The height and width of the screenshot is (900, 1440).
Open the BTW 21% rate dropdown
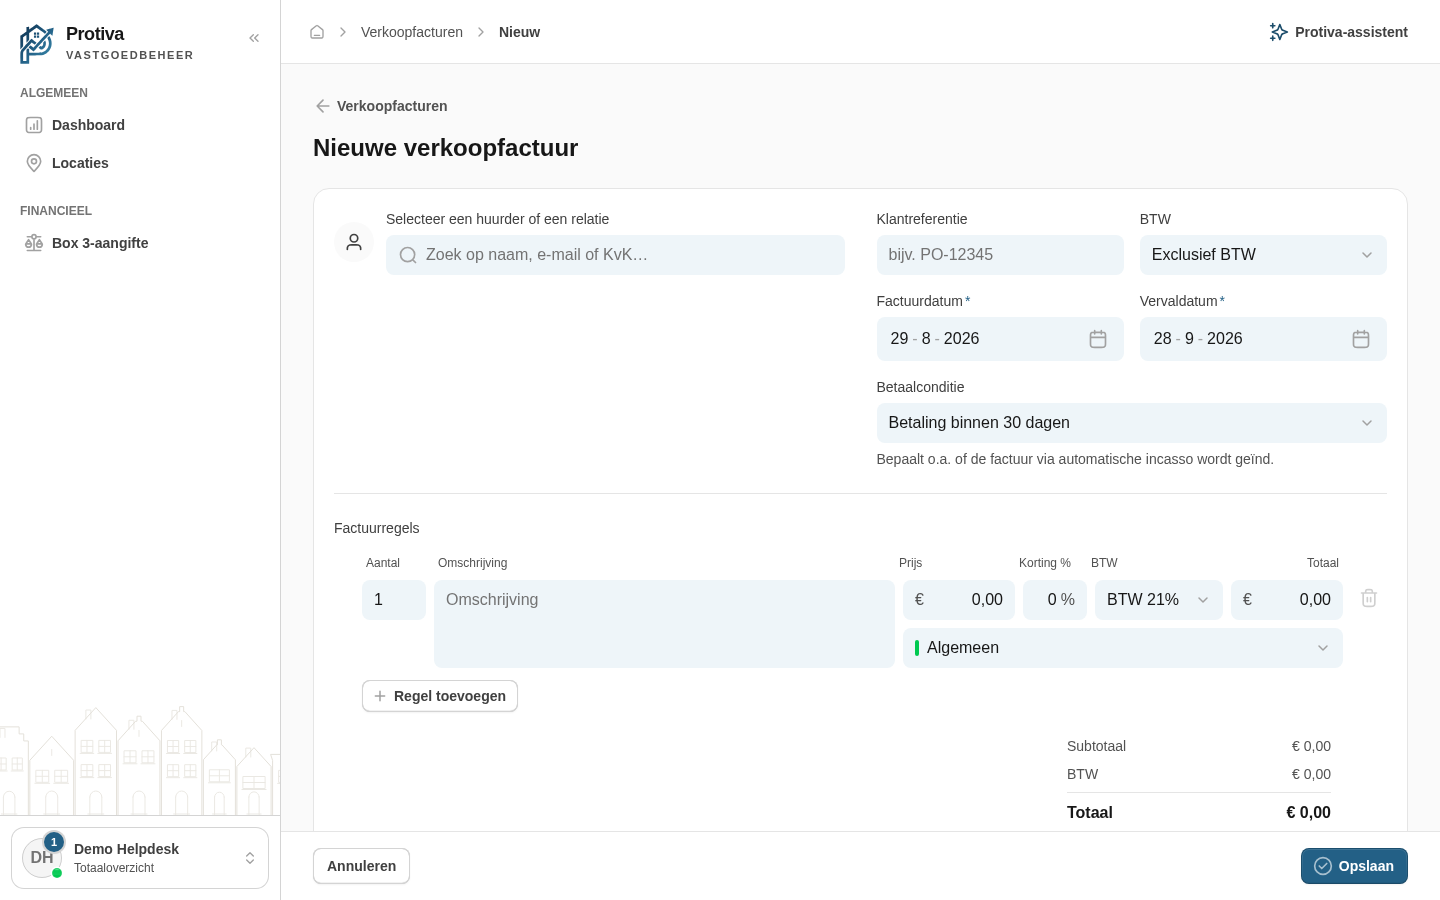(1158, 600)
